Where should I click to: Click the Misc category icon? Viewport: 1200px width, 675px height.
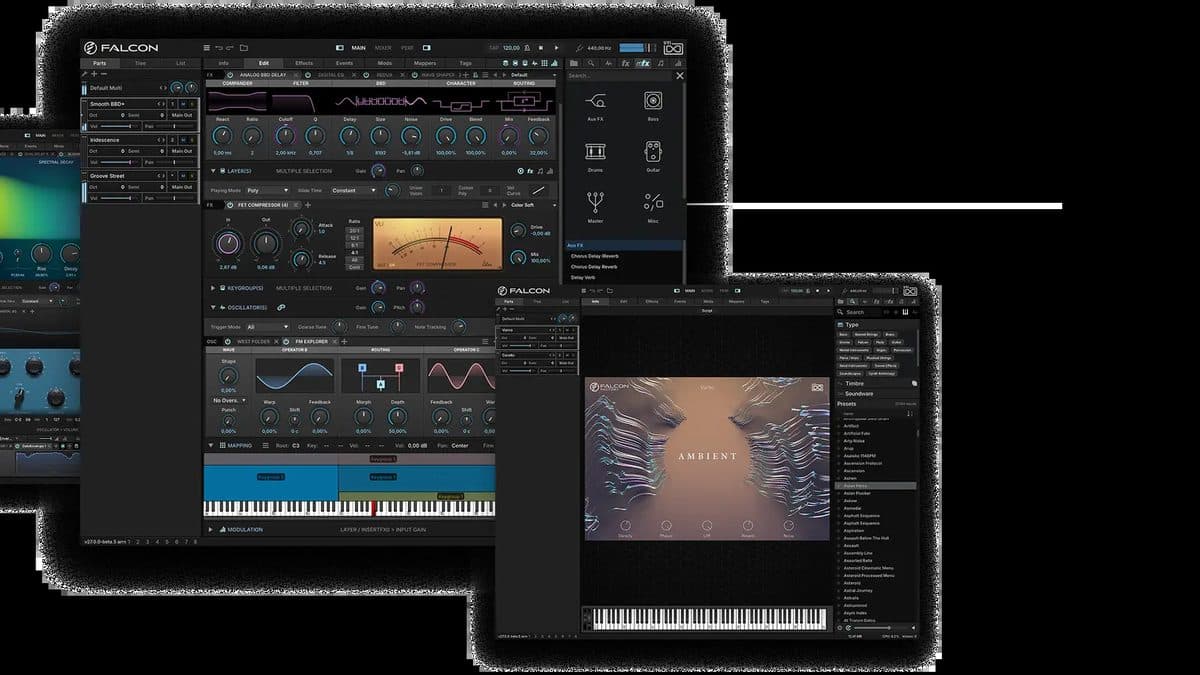[653, 203]
